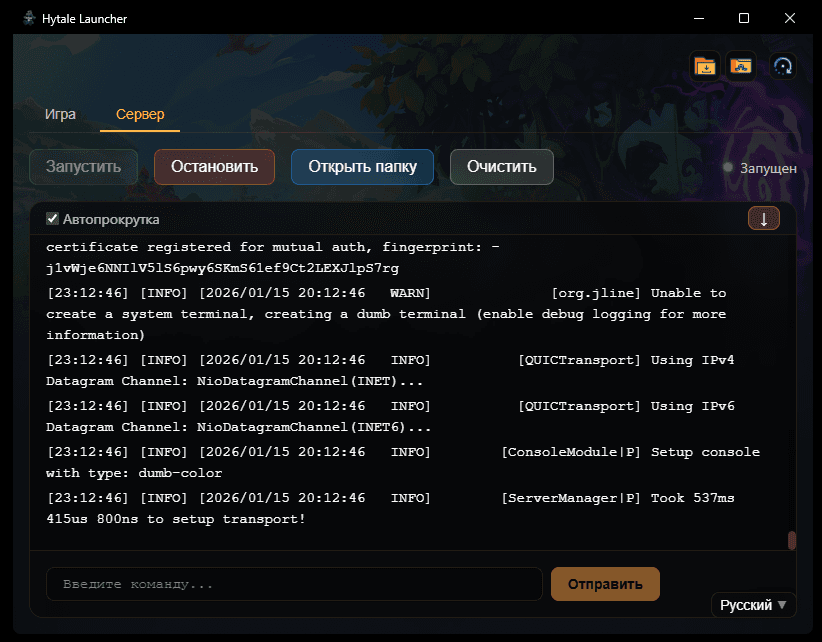
Task: Click the download folder icon
Action: (x=706, y=66)
